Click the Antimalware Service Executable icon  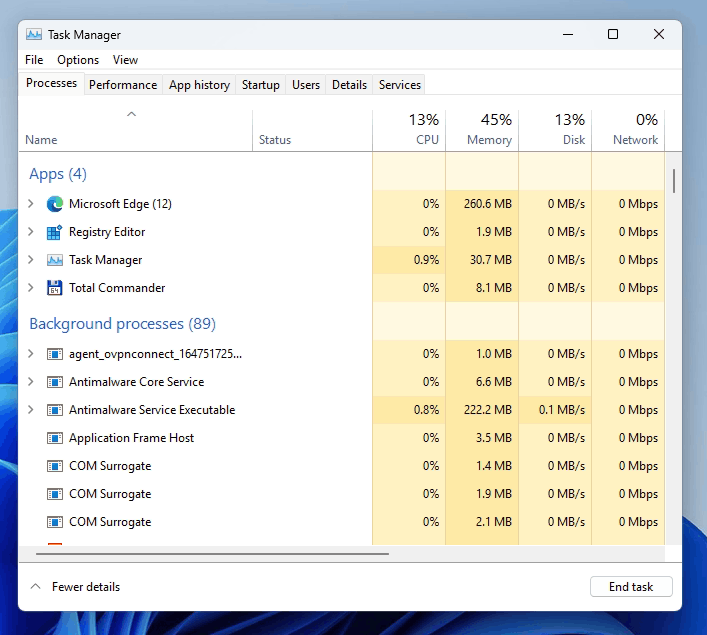tap(55, 410)
